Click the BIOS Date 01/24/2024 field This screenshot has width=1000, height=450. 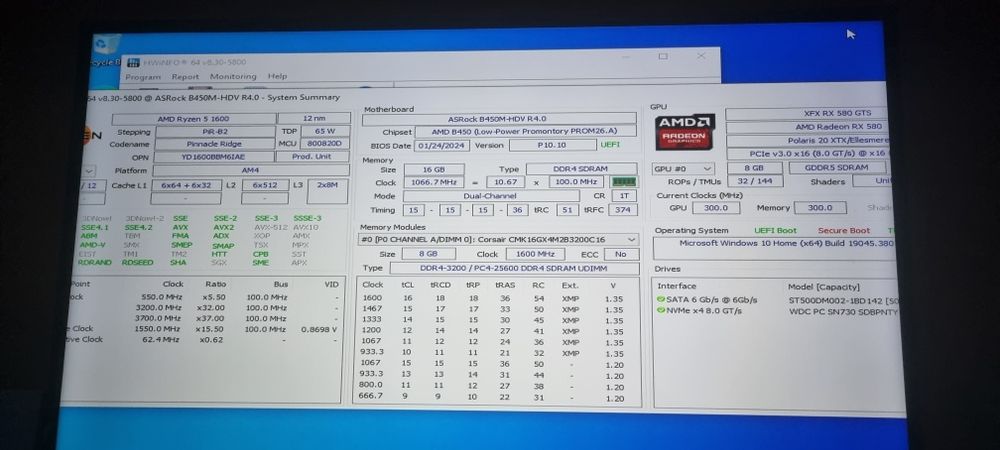(x=442, y=145)
